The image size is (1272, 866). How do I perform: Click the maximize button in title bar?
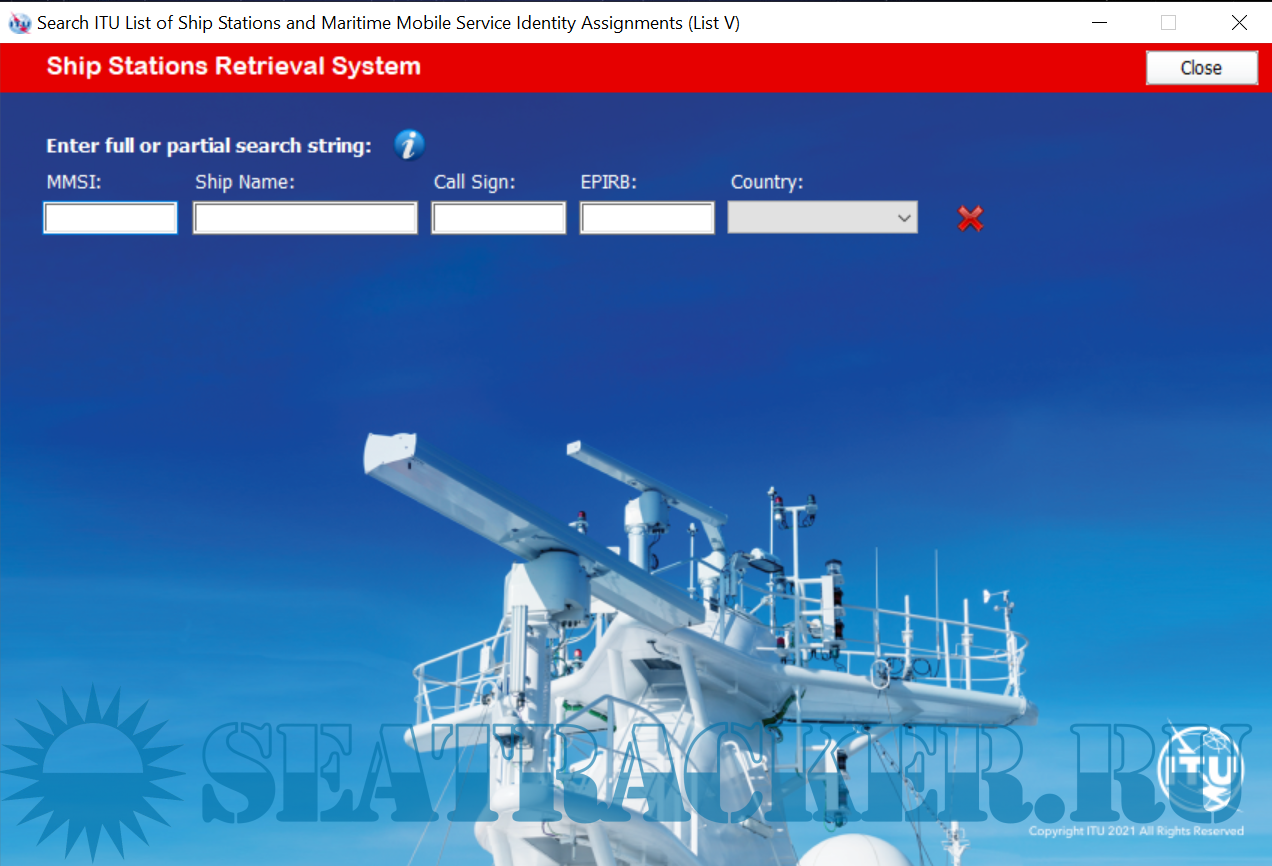point(1168,22)
